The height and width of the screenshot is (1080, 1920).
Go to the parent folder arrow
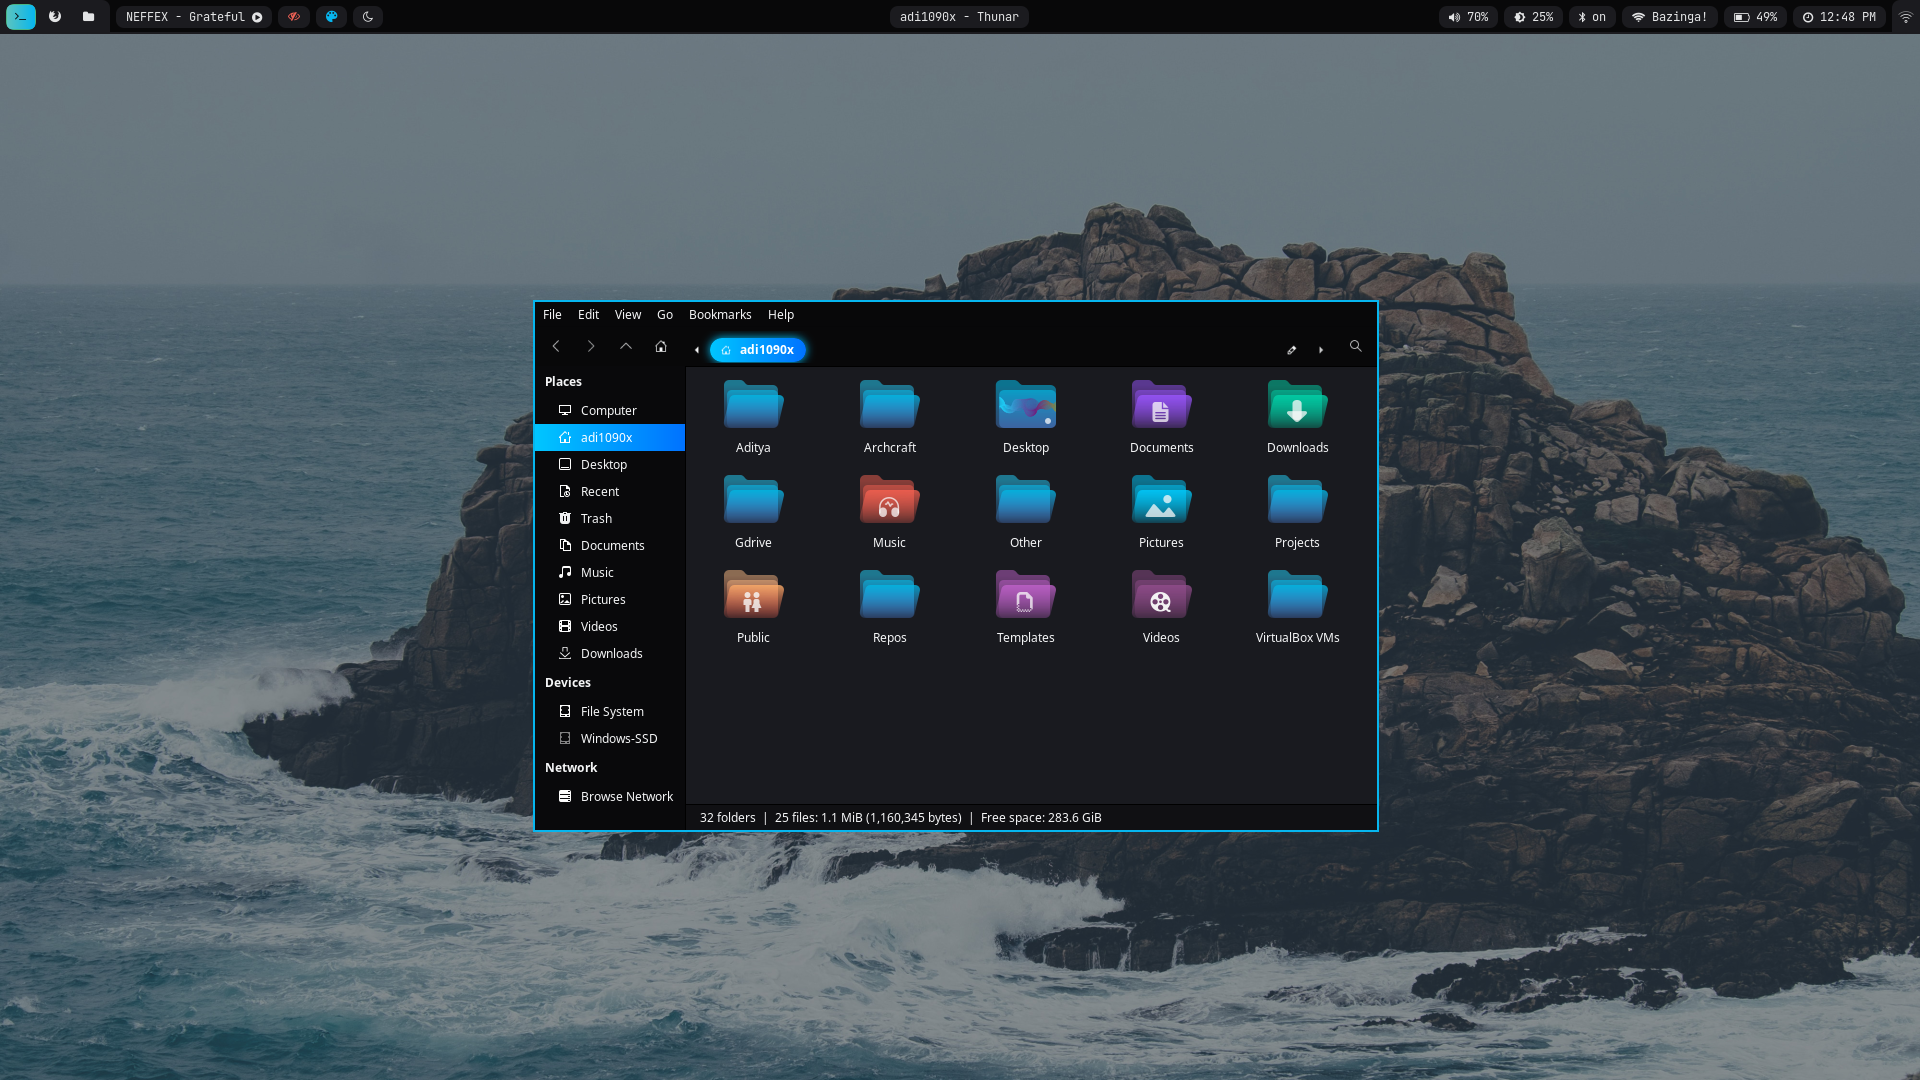(626, 346)
